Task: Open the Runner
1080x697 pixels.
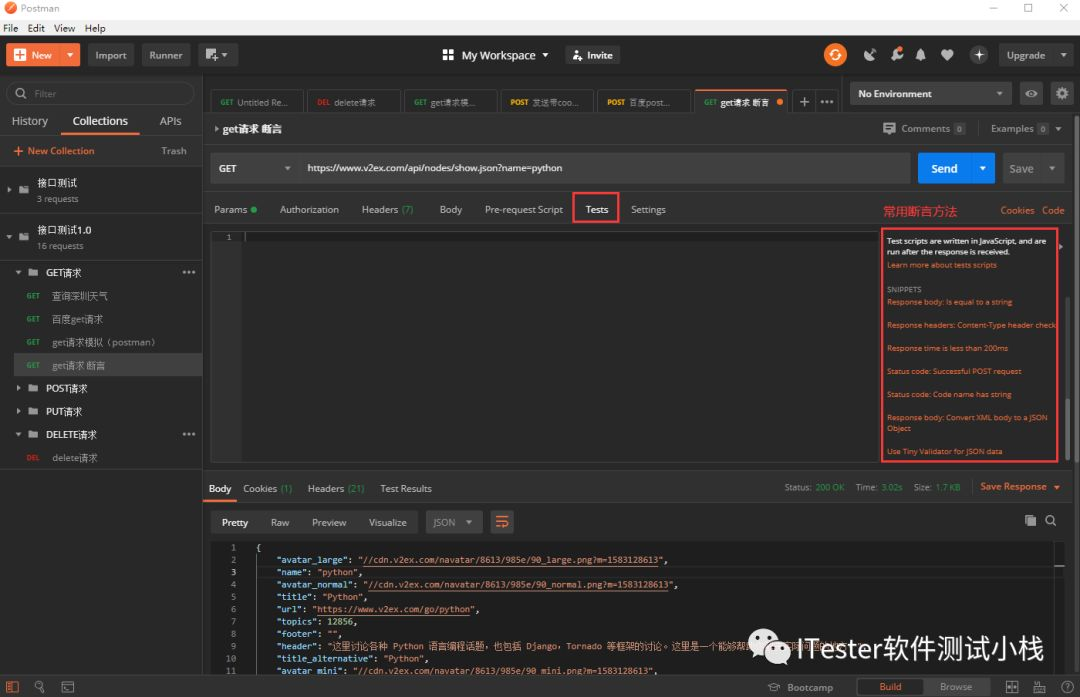Action: [166, 55]
